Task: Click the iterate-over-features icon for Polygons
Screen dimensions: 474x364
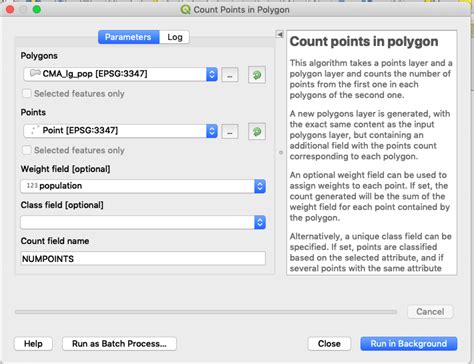Action: click(257, 75)
